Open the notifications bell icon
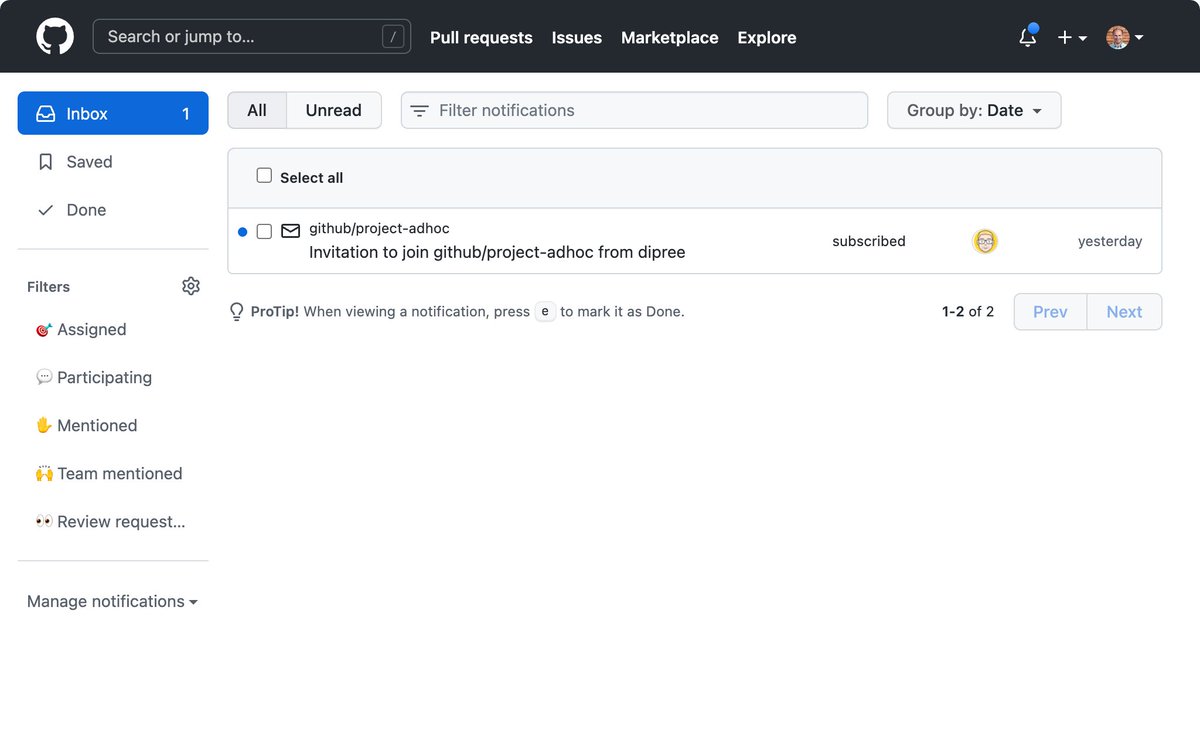Image resolution: width=1200 pixels, height=750 pixels. coord(1027,37)
